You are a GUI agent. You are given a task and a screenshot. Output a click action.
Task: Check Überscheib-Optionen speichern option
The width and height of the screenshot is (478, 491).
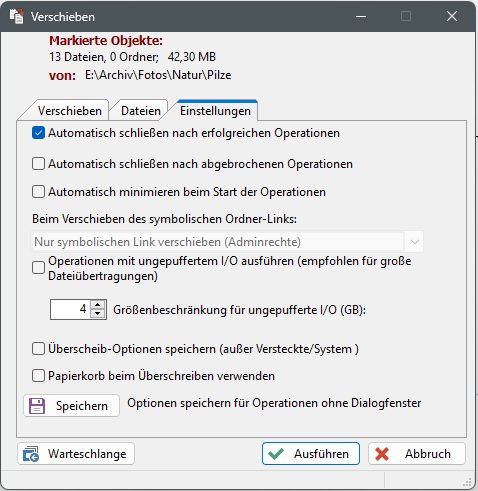point(38,349)
